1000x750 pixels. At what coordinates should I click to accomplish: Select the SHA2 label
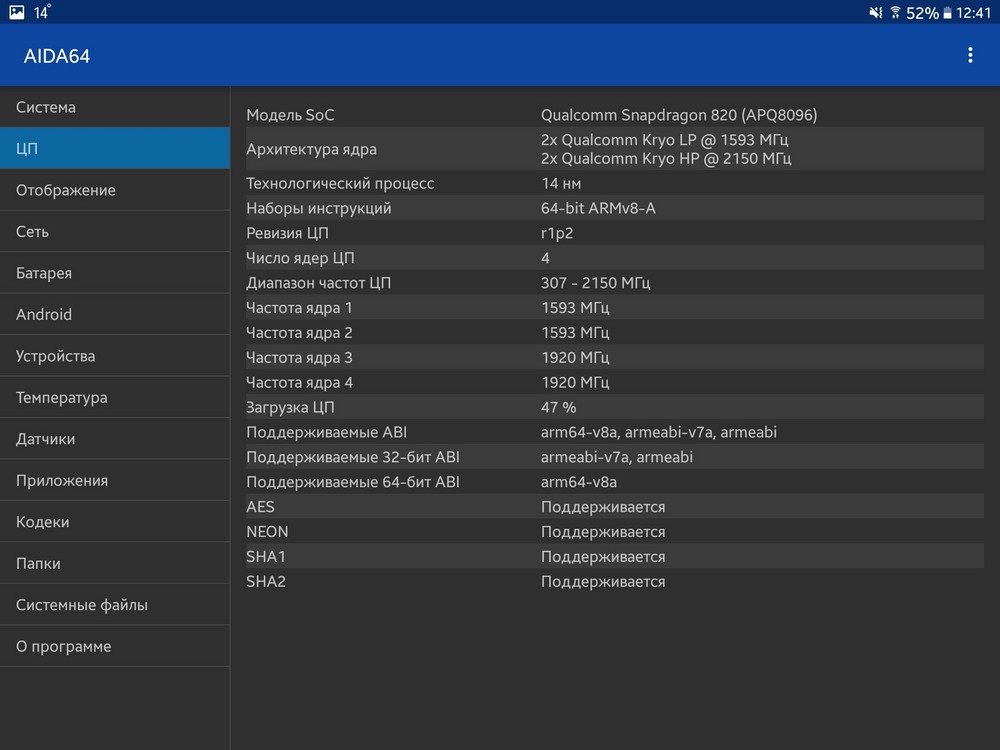pyautogui.click(x=266, y=582)
